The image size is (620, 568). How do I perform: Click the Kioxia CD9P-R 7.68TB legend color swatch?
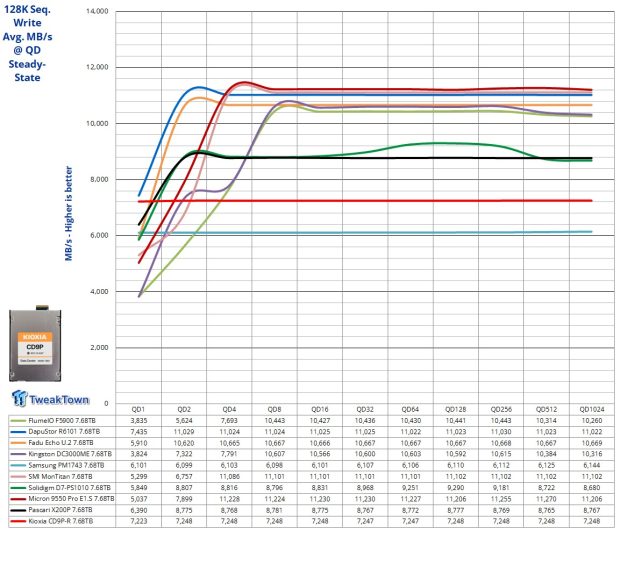[x=18, y=521]
